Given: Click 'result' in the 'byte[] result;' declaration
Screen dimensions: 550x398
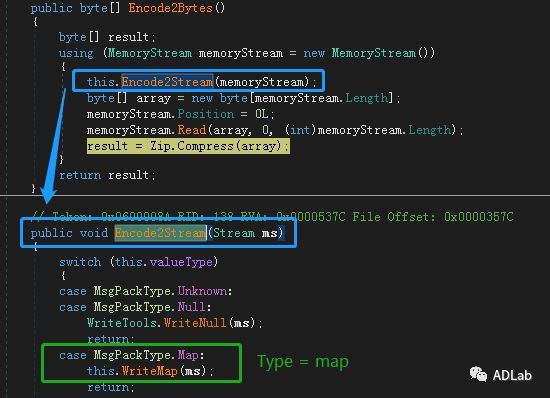Looking at the screenshot, I should [x=128, y=37].
